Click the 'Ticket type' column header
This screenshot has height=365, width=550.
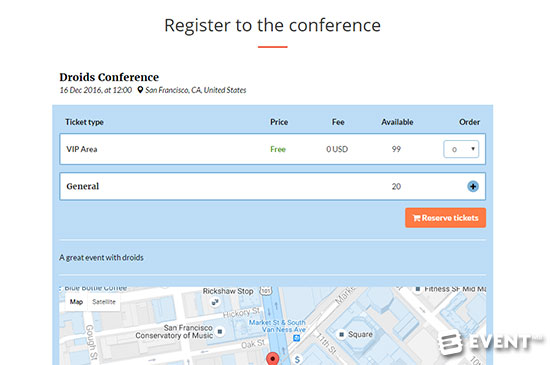click(x=84, y=122)
